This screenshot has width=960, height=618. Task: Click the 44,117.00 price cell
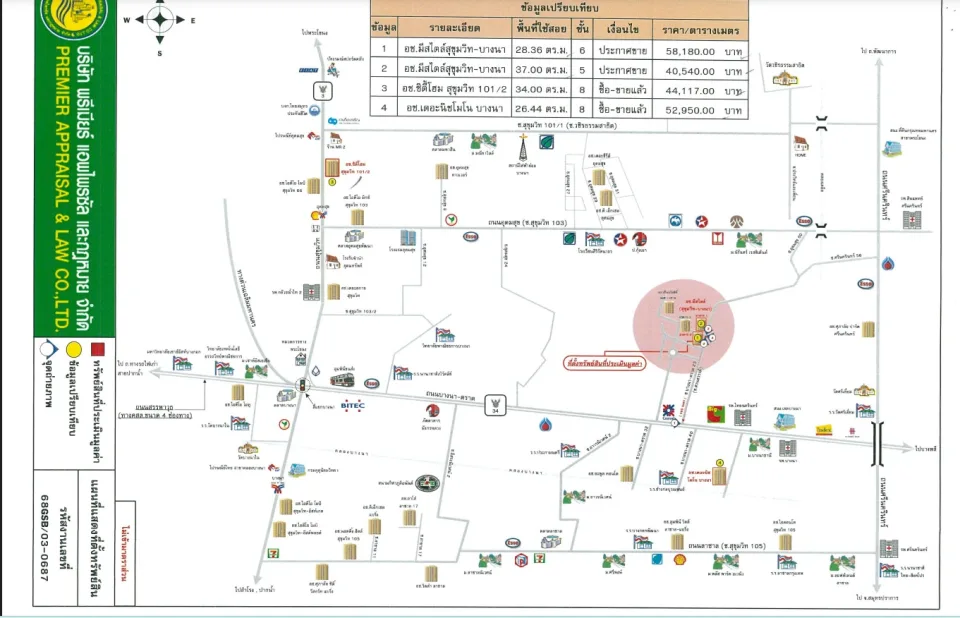click(702, 90)
